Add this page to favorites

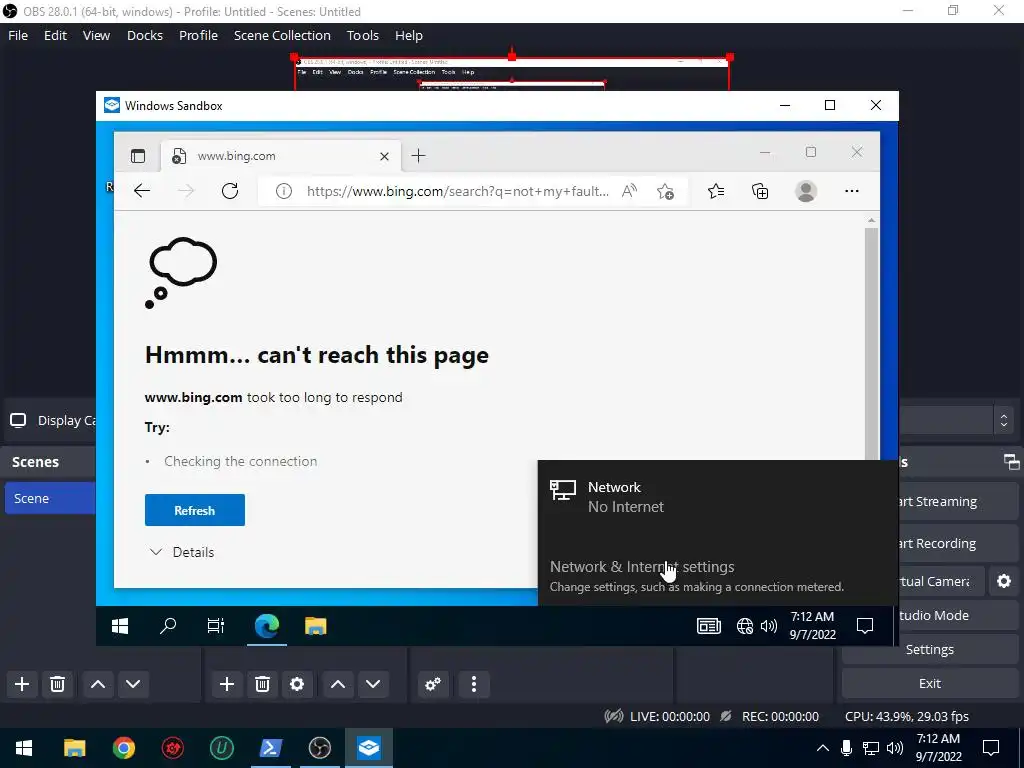click(x=665, y=191)
